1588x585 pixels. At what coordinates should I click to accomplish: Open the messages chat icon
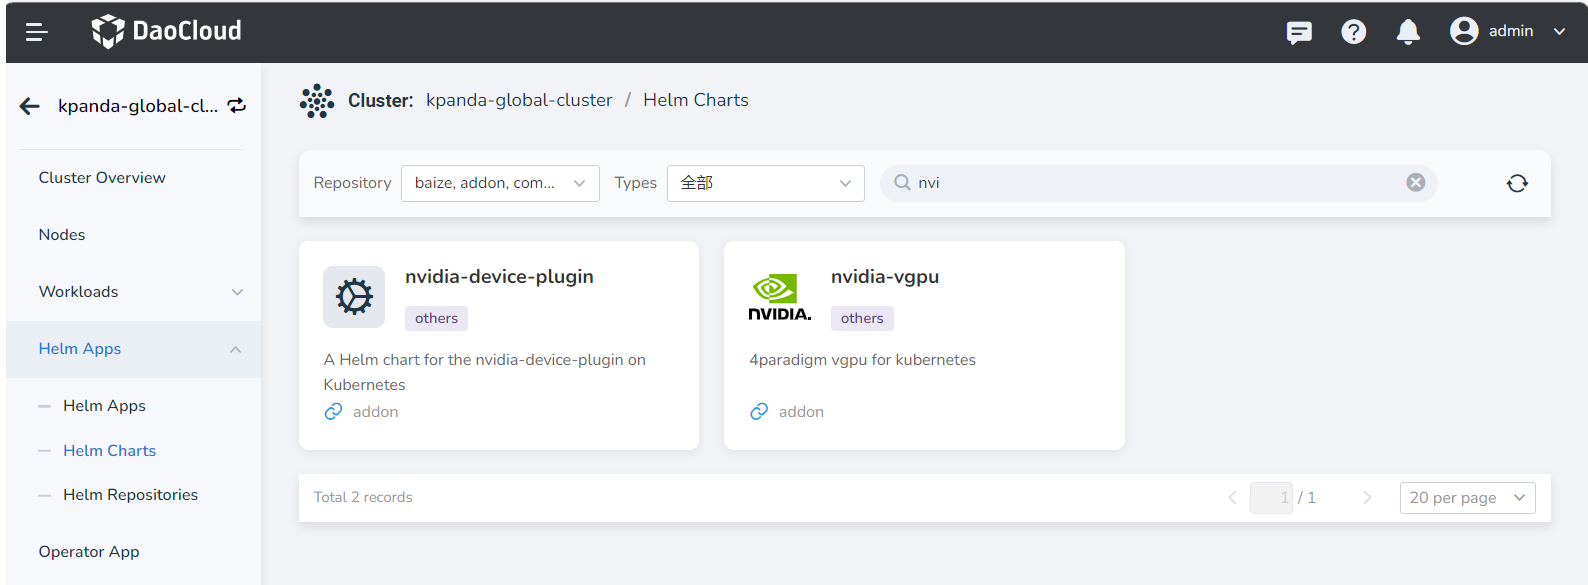(1299, 32)
